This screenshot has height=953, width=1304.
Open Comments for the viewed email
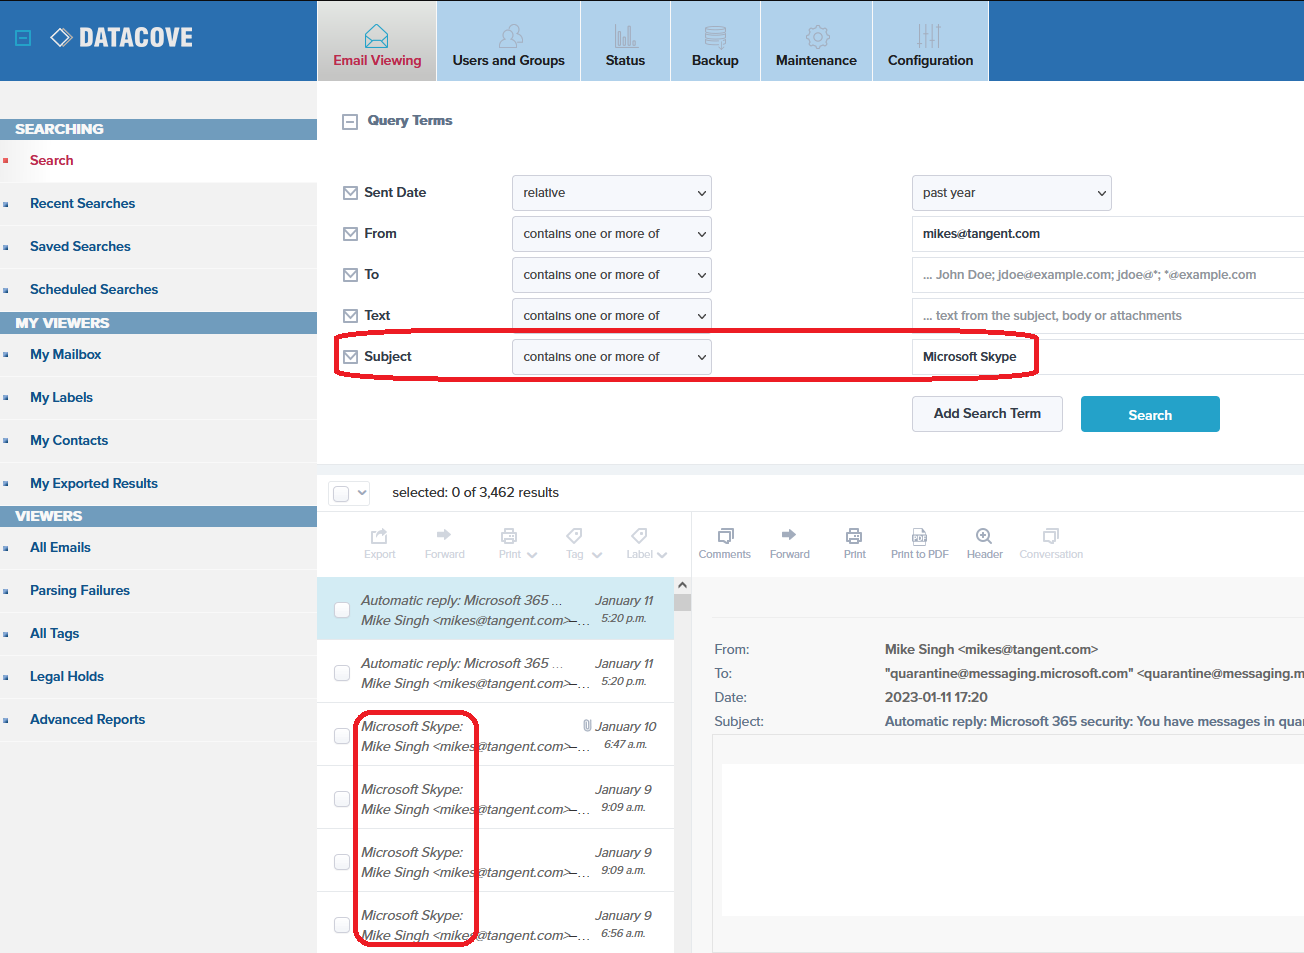[725, 544]
